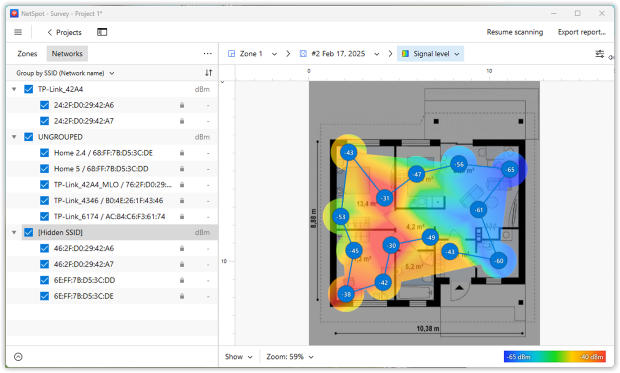Viewport: 620px width, 373px height.
Task: Toggle the sidebar panel layout icon
Action: [x=102, y=32]
